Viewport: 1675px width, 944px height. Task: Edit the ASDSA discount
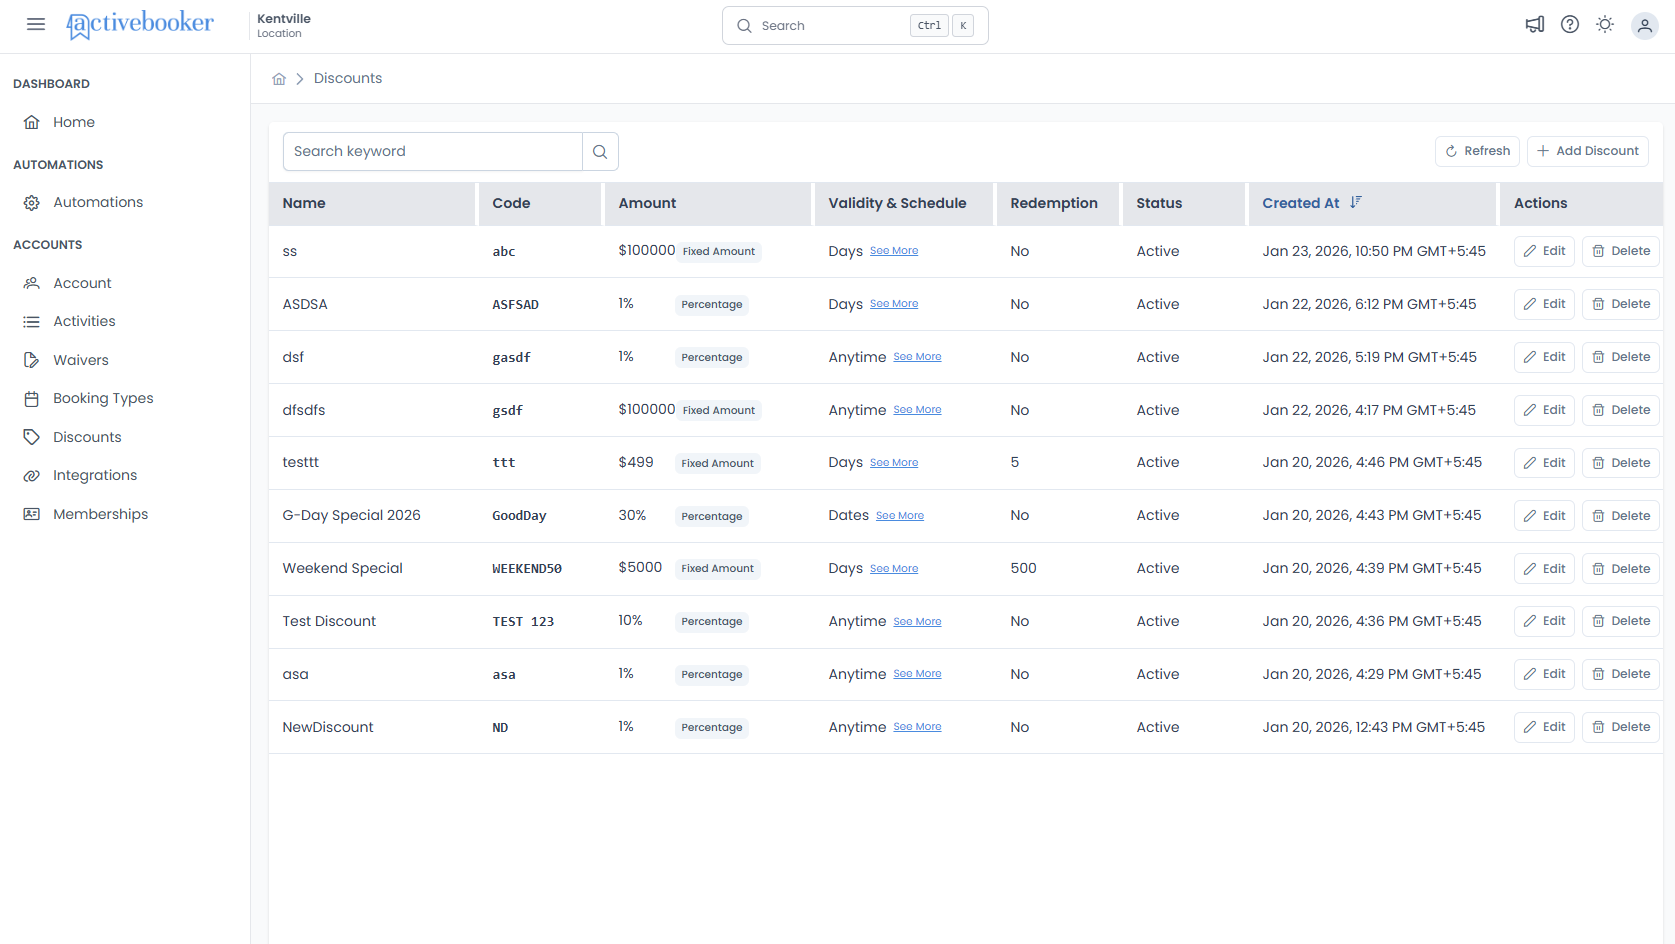[1544, 304]
